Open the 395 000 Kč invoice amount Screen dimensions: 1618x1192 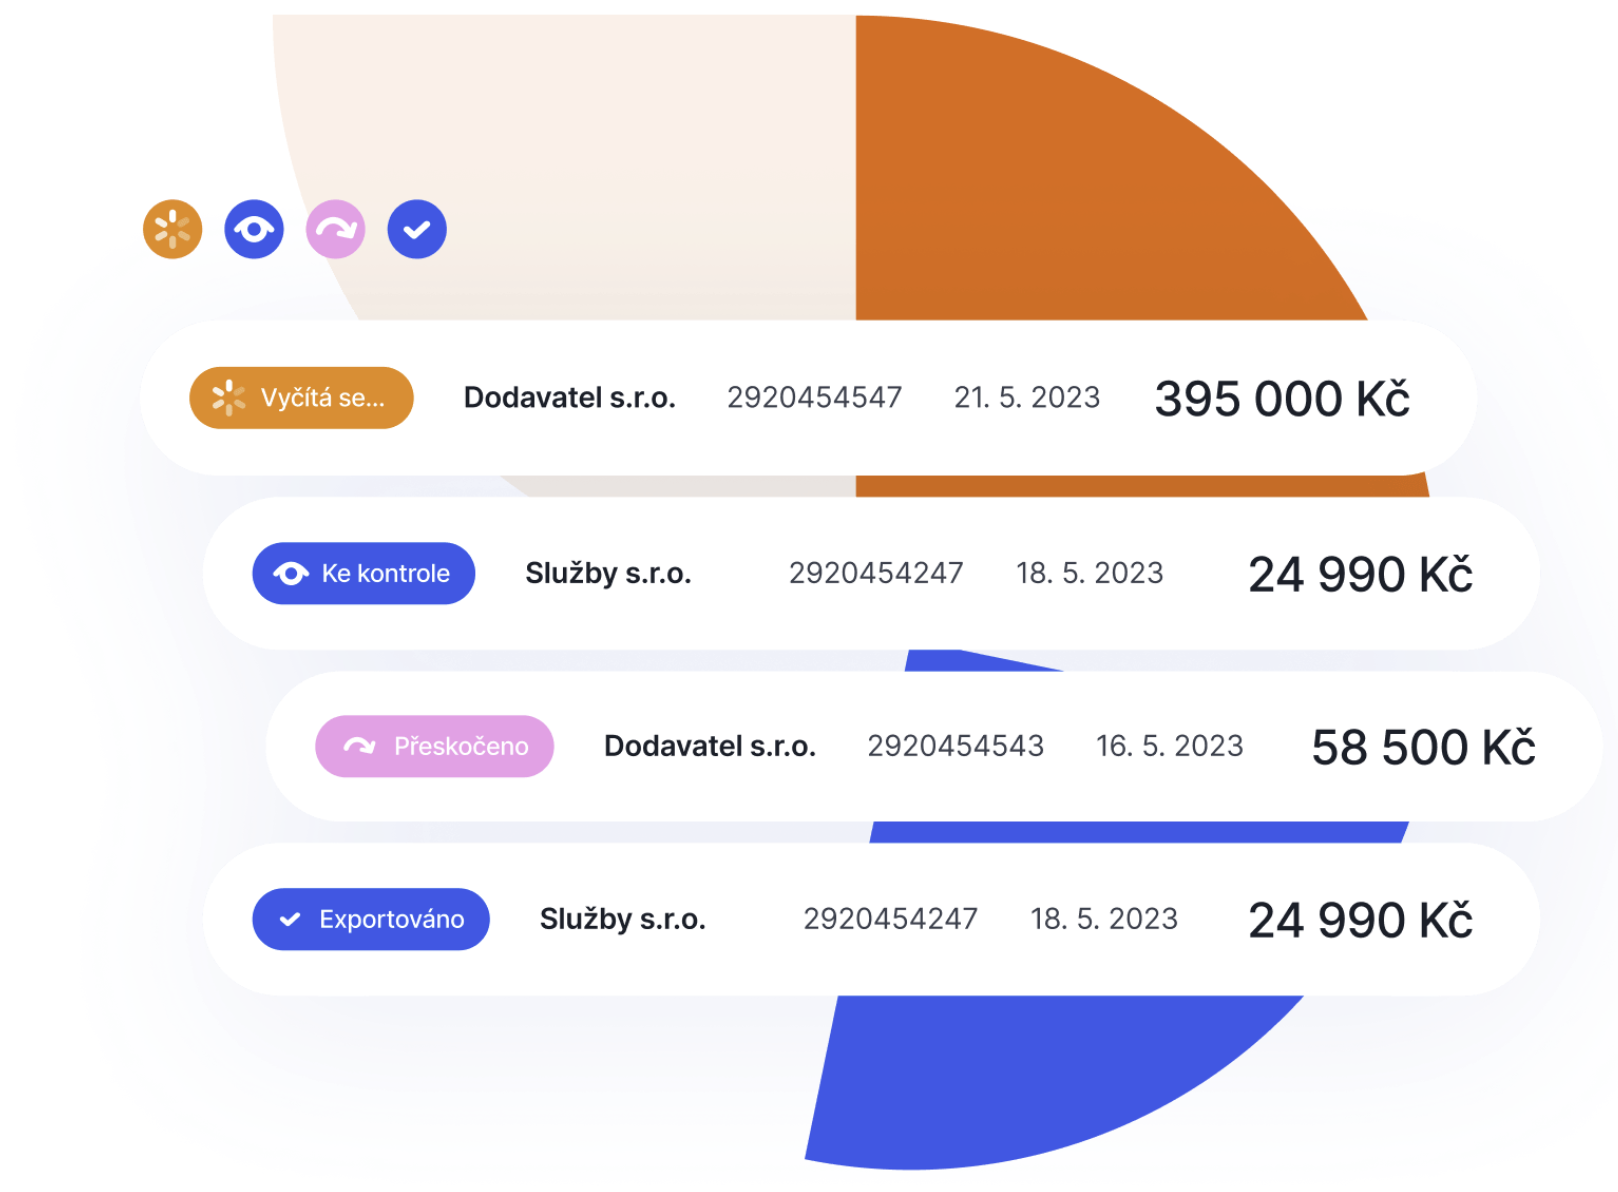pos(1282,399)
